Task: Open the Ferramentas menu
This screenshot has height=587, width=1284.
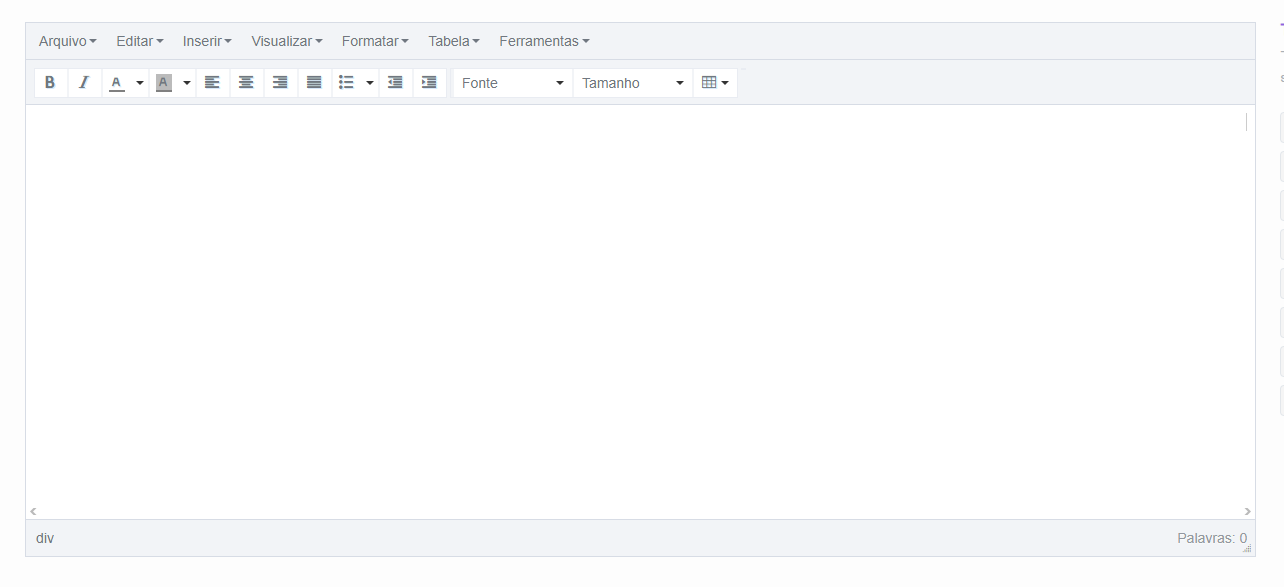Action: [x=544, y=41]
